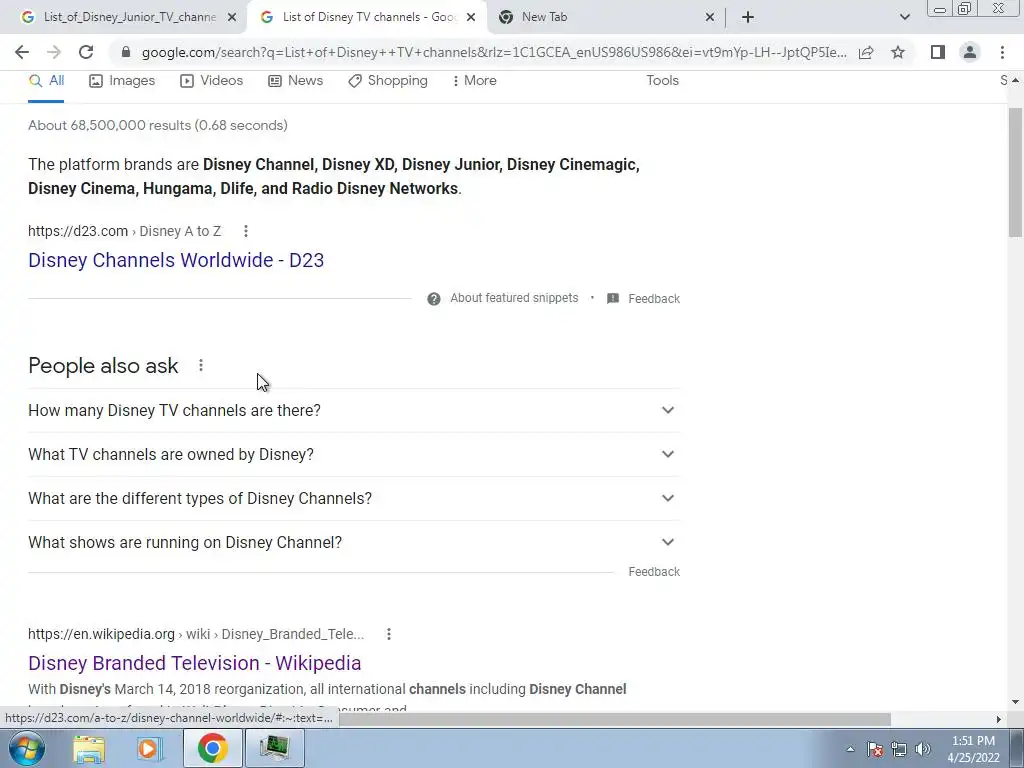Click the scroll-right arrow of horizontal scrollbar
This screenshot has height=768, width=1024.
point(999,719)
